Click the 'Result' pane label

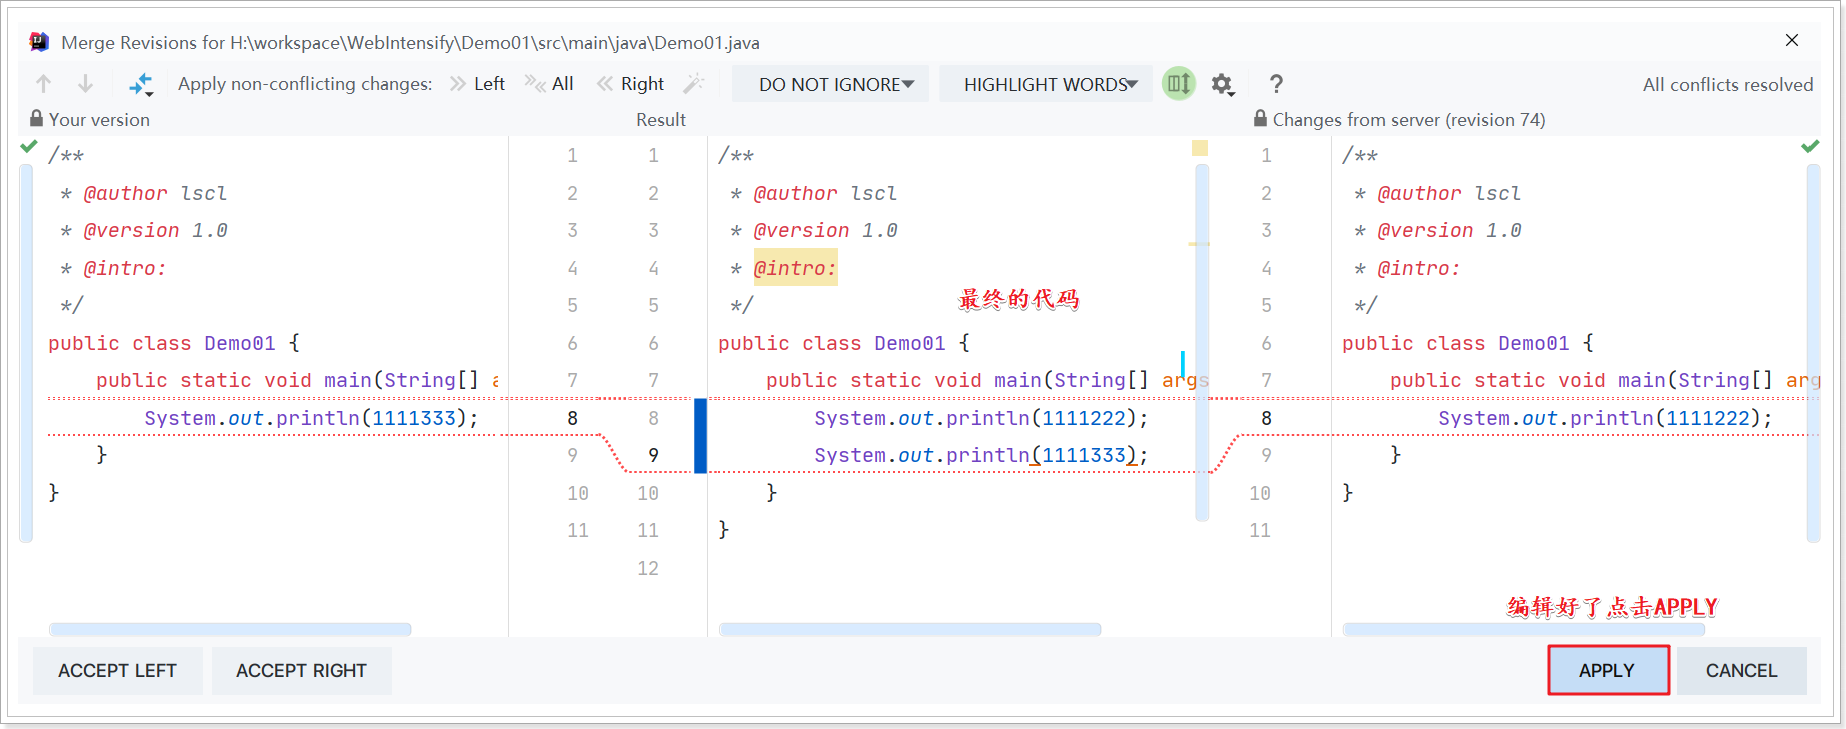pos(661,119)
